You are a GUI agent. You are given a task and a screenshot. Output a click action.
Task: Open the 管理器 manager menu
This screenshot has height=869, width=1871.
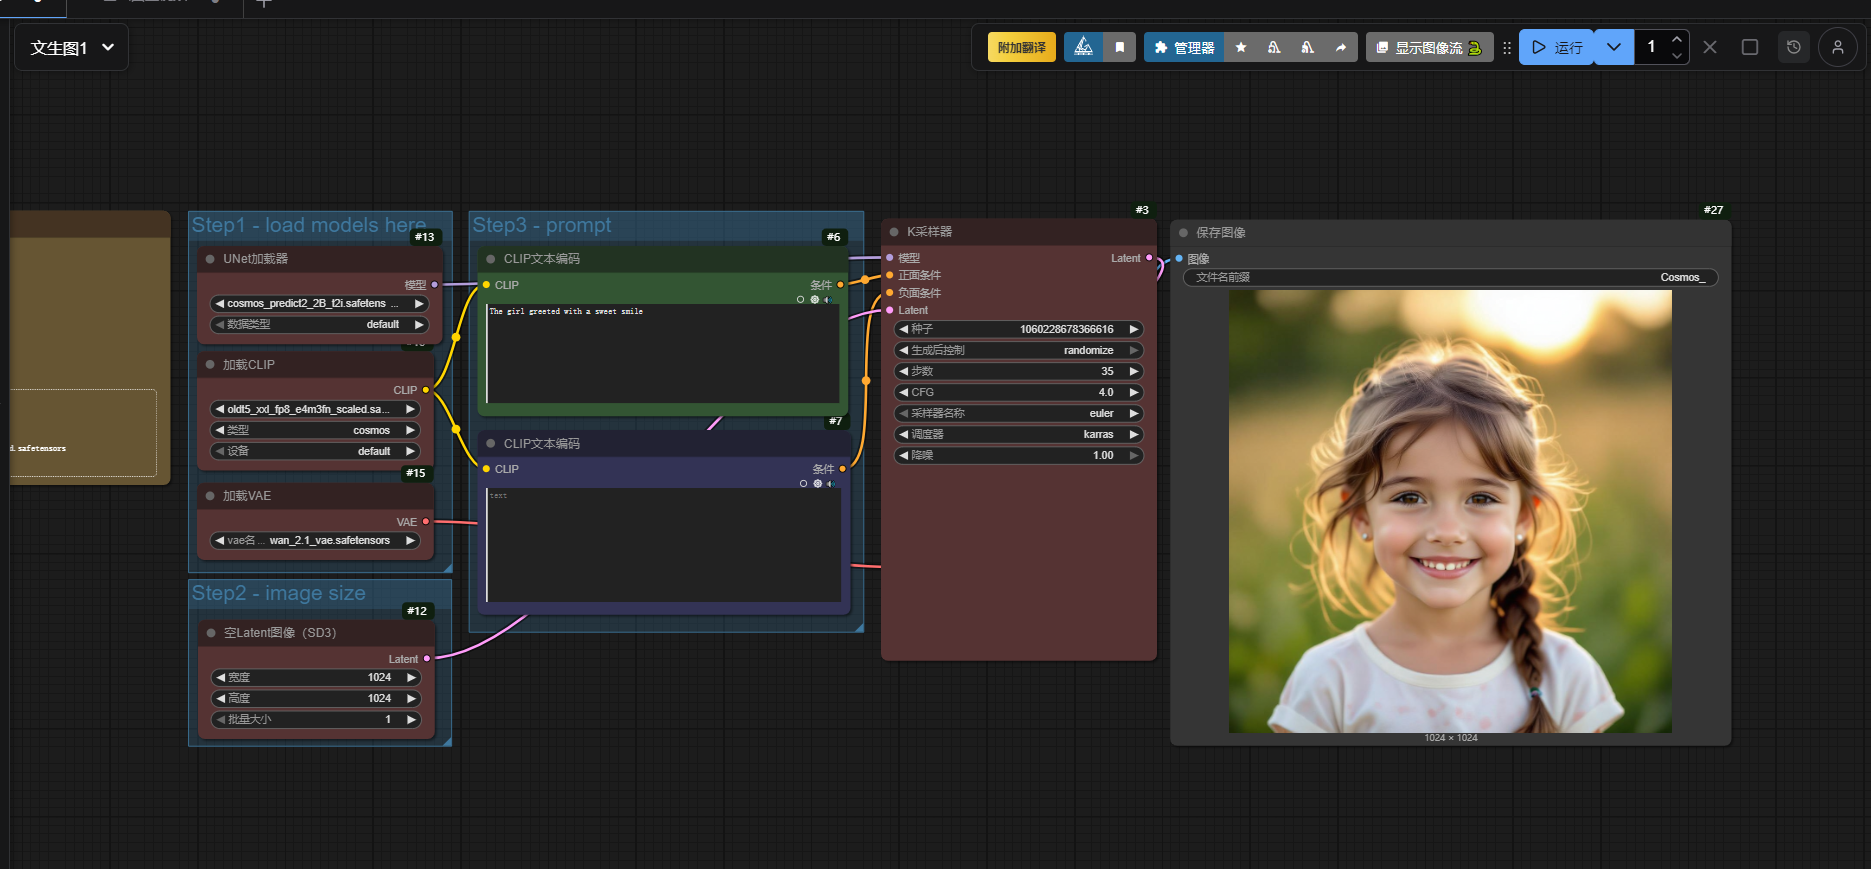point(1183,47)
